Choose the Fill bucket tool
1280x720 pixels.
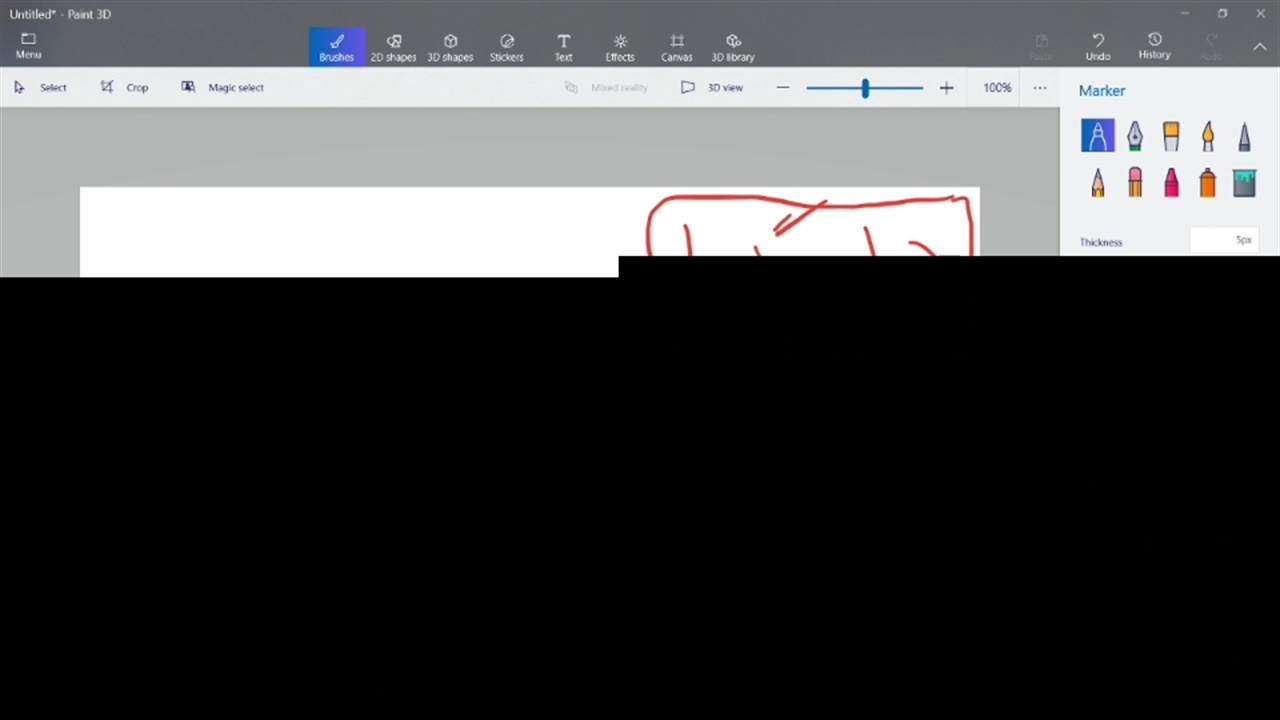click(x=1244, y=183)
